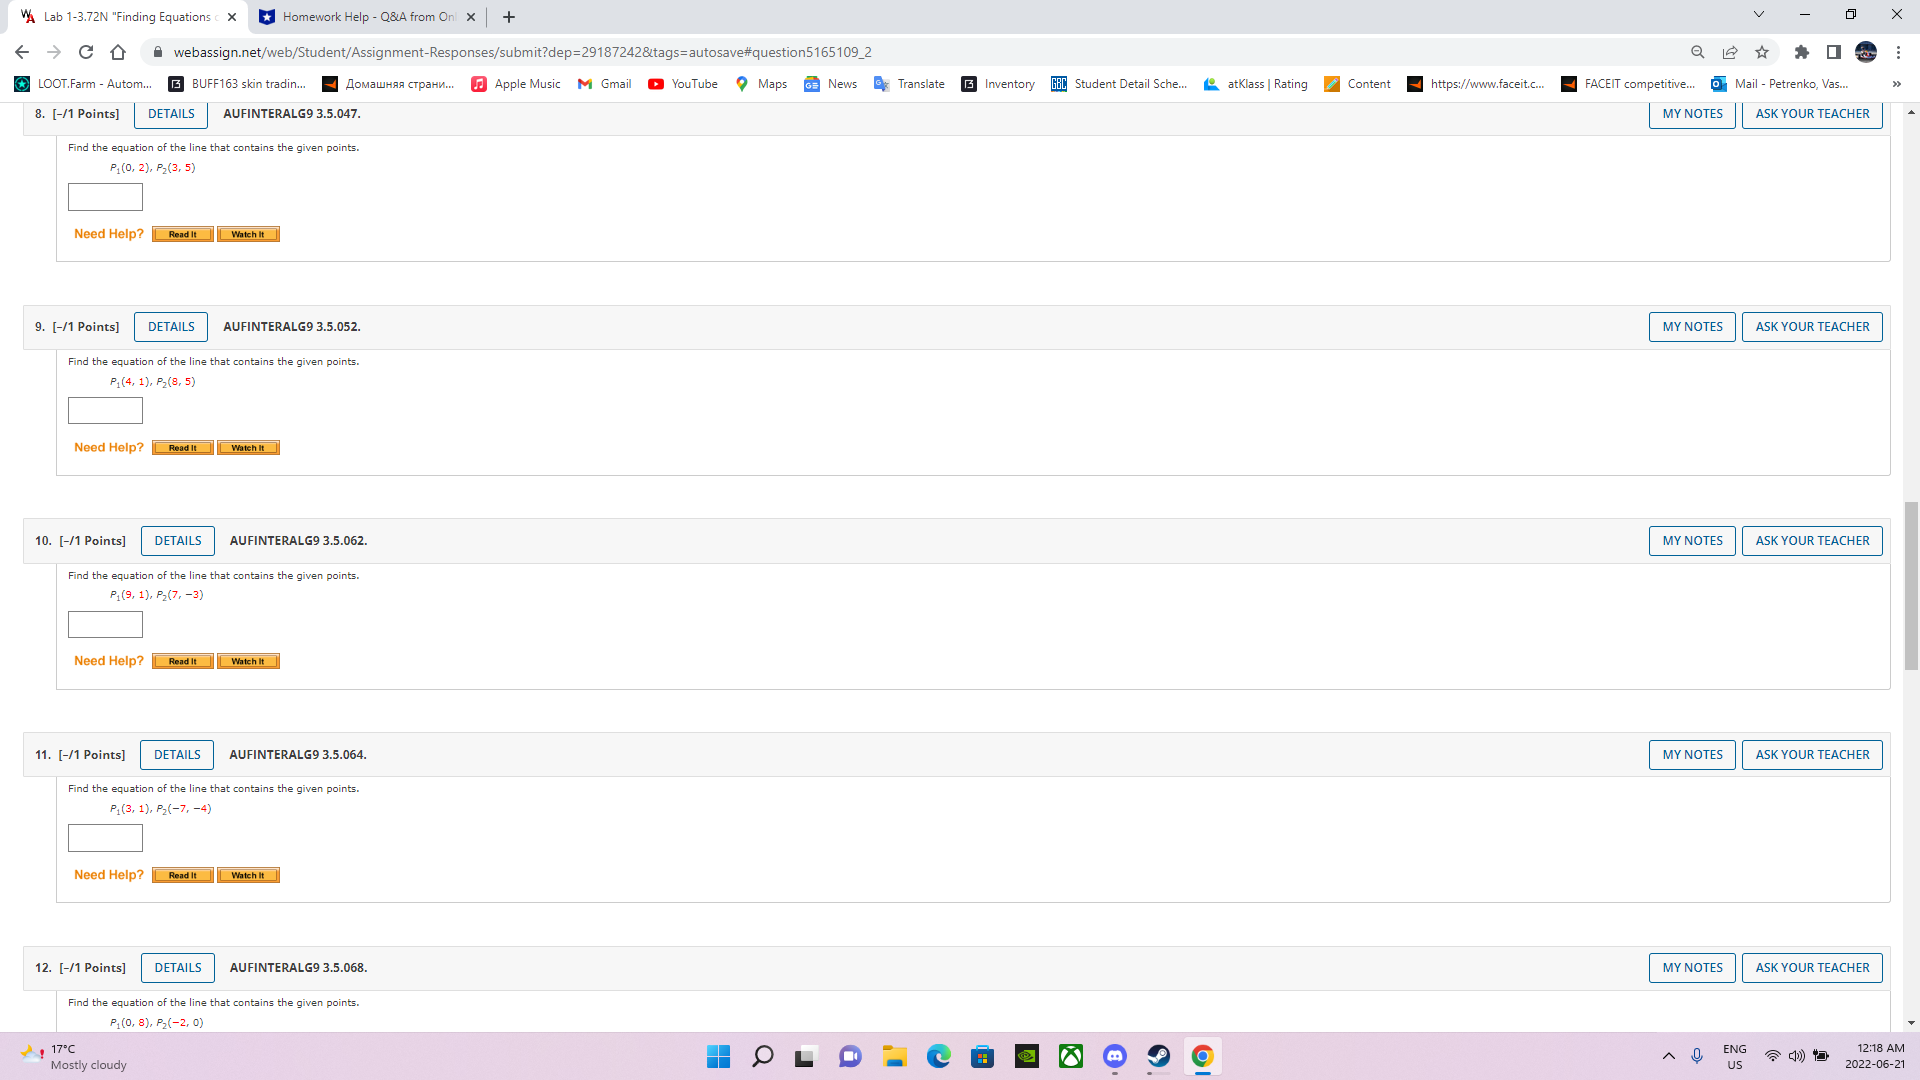The height and width of the screenshot is (1080, 1920).
Task: Click Watch It for question 10
Action: click(248, 662)
